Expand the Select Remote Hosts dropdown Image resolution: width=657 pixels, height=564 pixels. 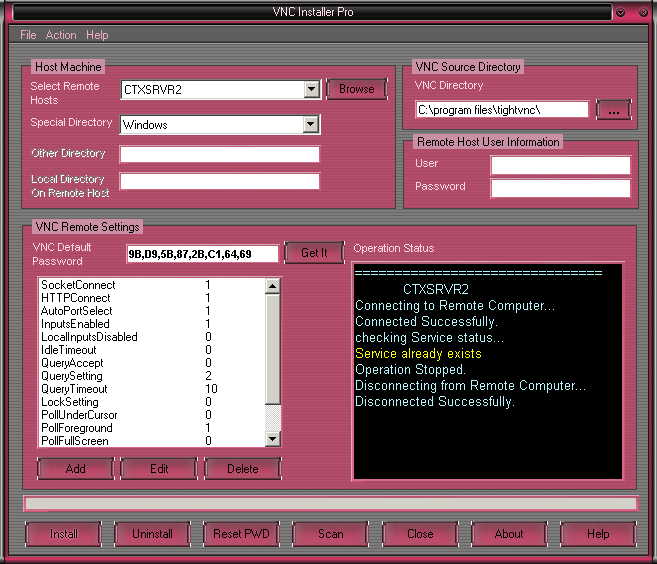(x=311, y=90)
